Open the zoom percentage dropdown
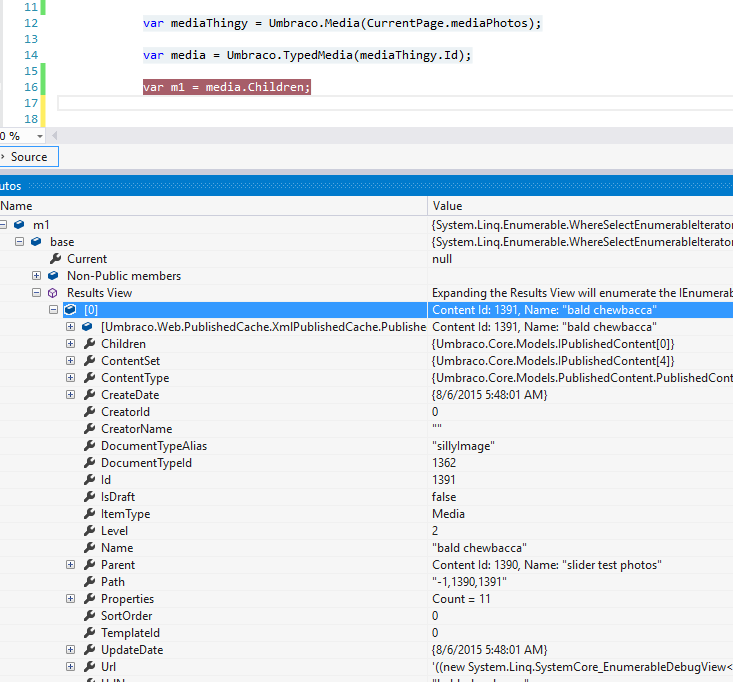This screenshot has height=682, width=733. coord(40,136)
